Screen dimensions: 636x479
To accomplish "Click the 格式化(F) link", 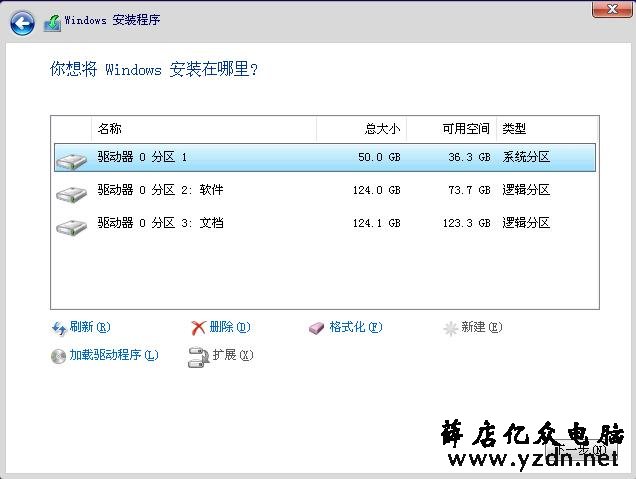I will (356, 326).
